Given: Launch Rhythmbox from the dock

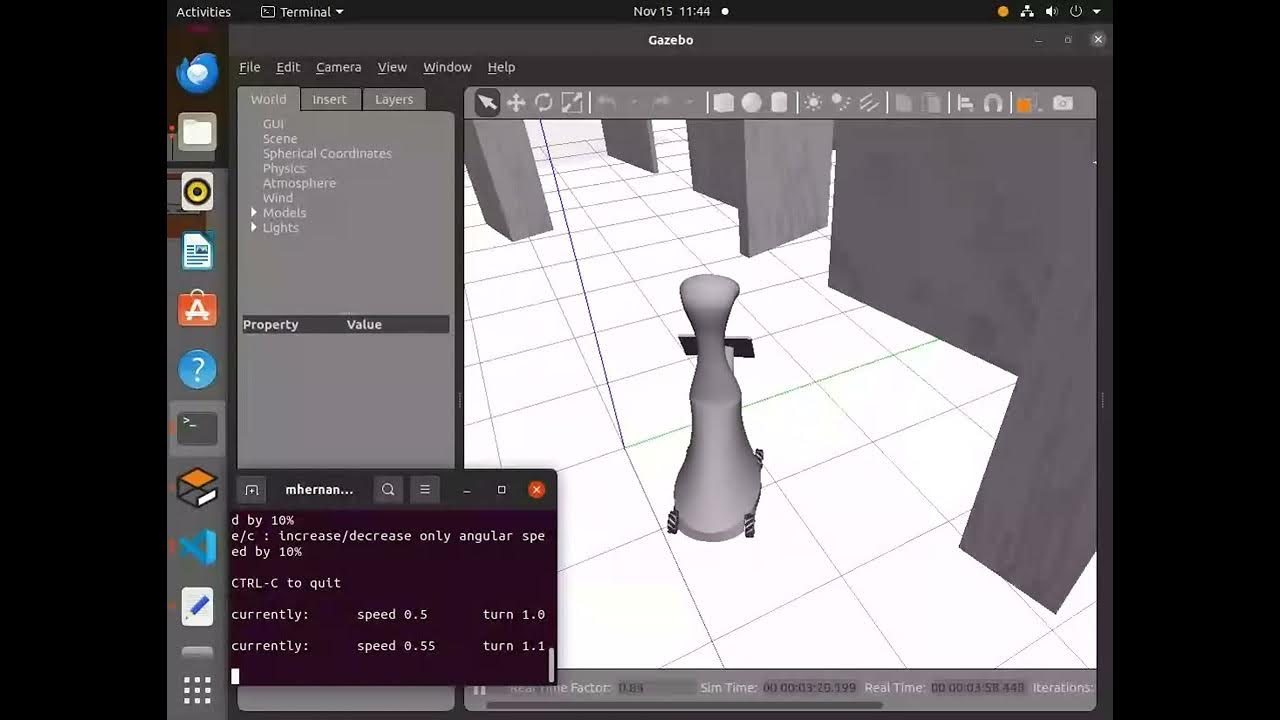Looking at the screenshot, I should pyautogui.click(x=197, y=191).
